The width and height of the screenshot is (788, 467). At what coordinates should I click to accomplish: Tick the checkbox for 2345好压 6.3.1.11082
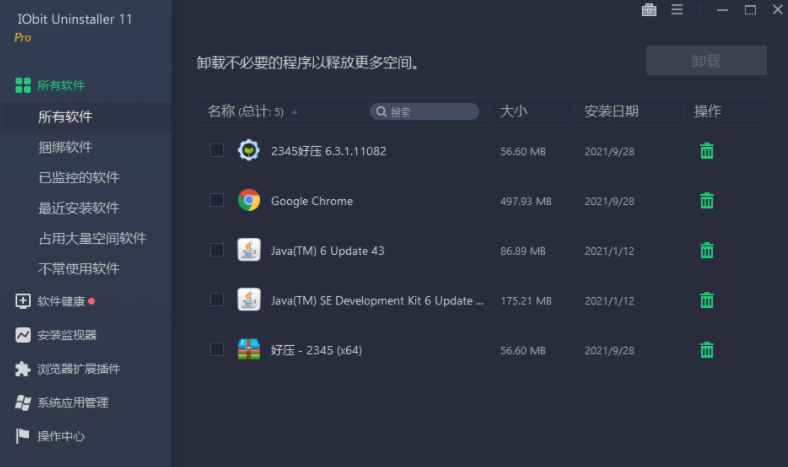pos(216,151)
